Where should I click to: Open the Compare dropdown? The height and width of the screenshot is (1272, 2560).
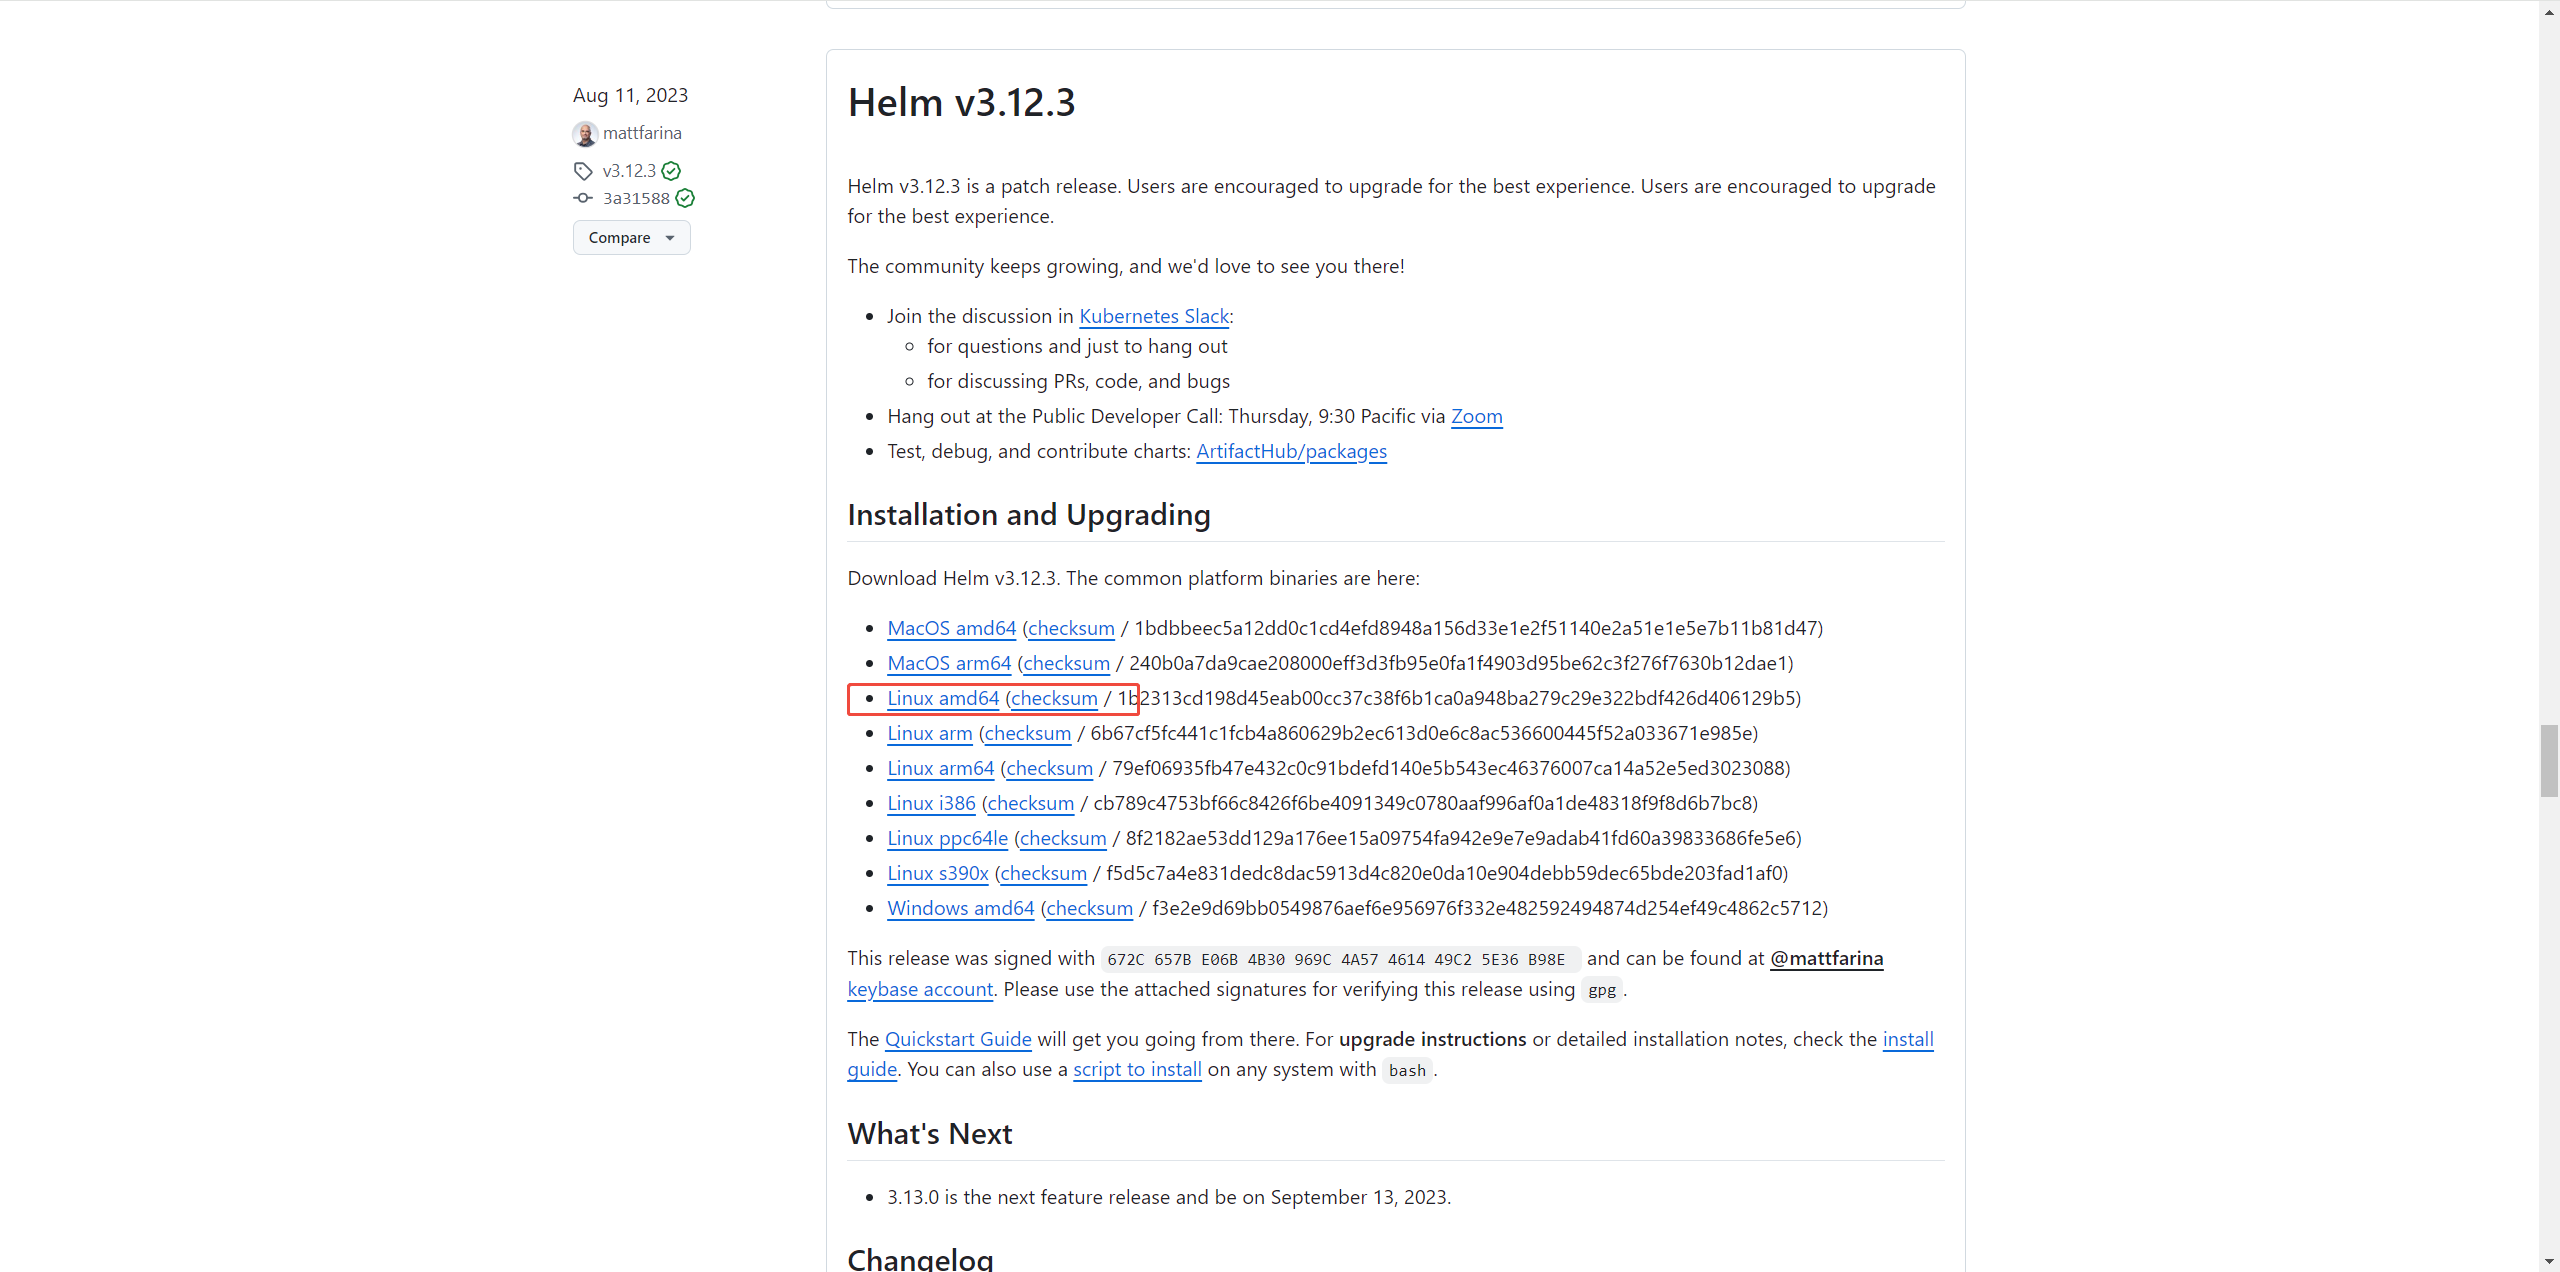631,238
